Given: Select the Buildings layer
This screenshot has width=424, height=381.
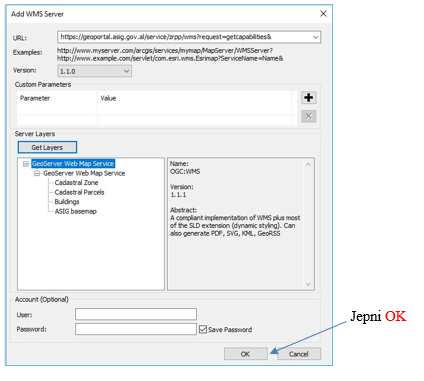Looking at the screenshot, I should pyautogui.click(x=67, y=202).
